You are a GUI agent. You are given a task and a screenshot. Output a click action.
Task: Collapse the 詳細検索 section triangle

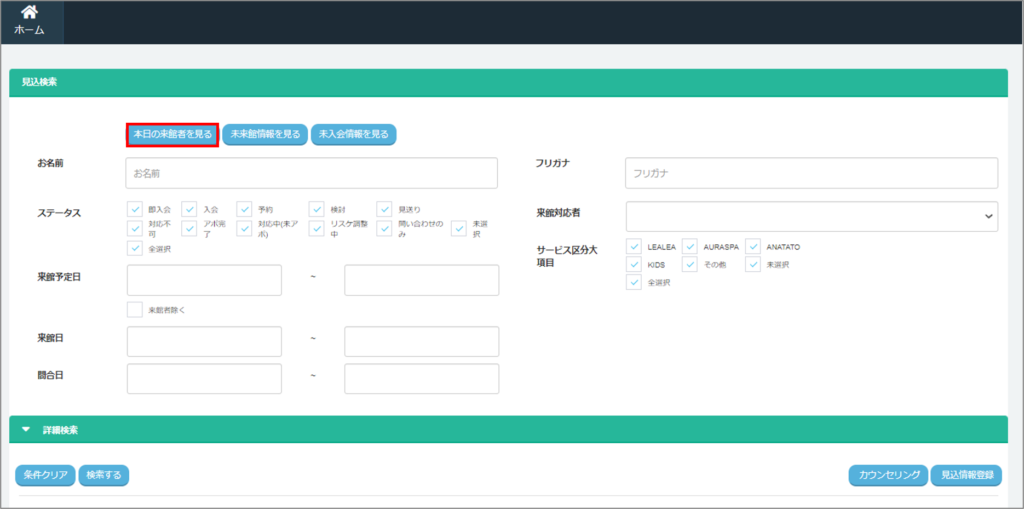(x=26, y=430)
